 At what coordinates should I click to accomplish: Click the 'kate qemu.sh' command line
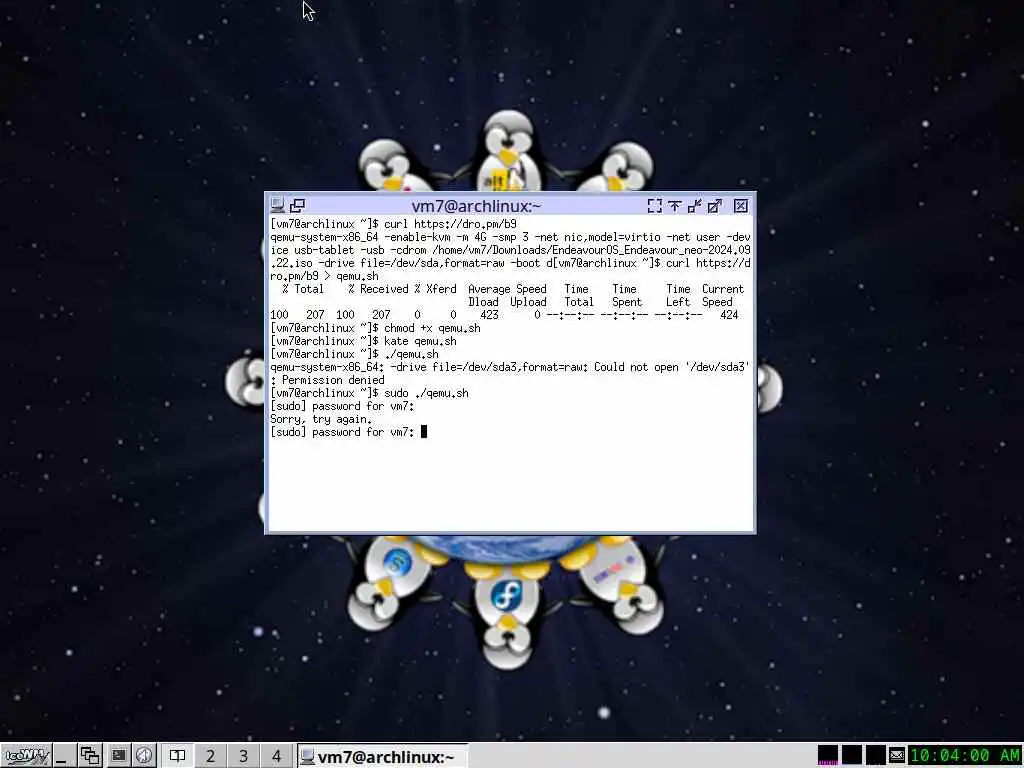(x=421, y=341)
